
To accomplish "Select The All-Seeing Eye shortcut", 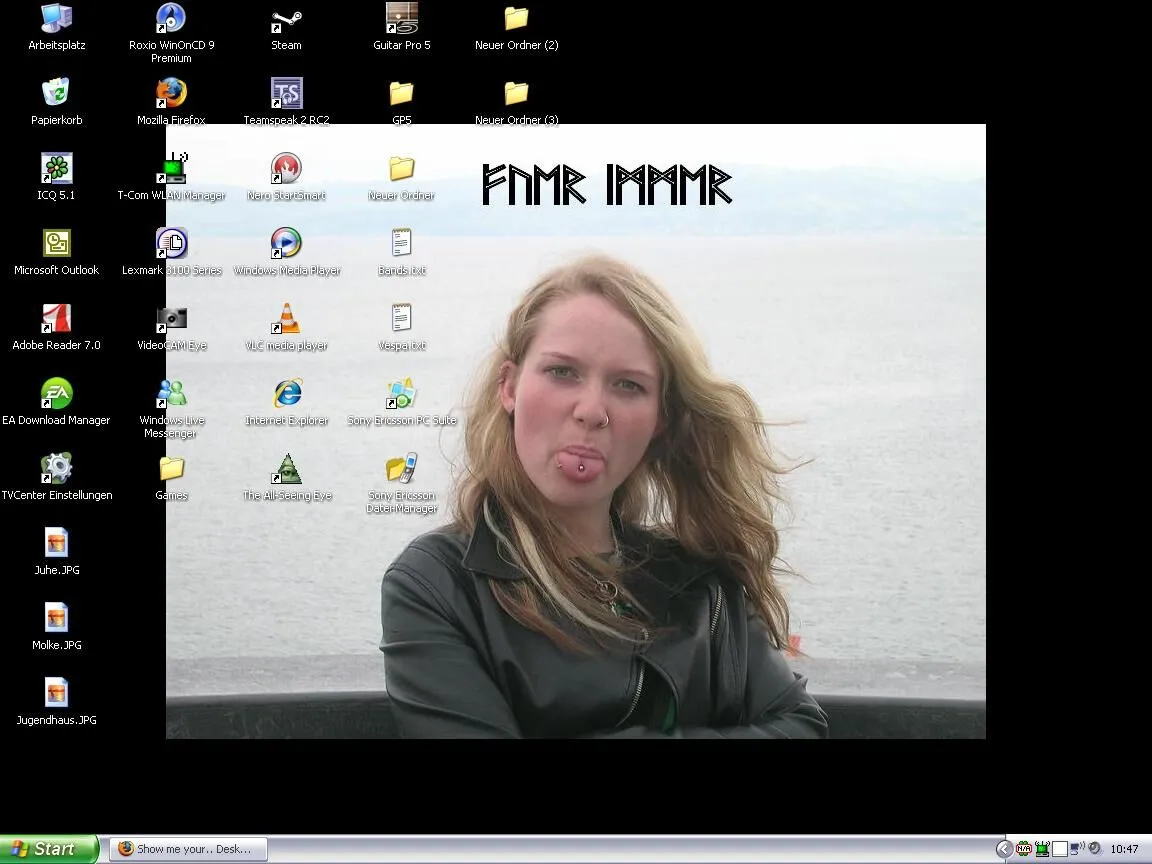I will point(286,469).
